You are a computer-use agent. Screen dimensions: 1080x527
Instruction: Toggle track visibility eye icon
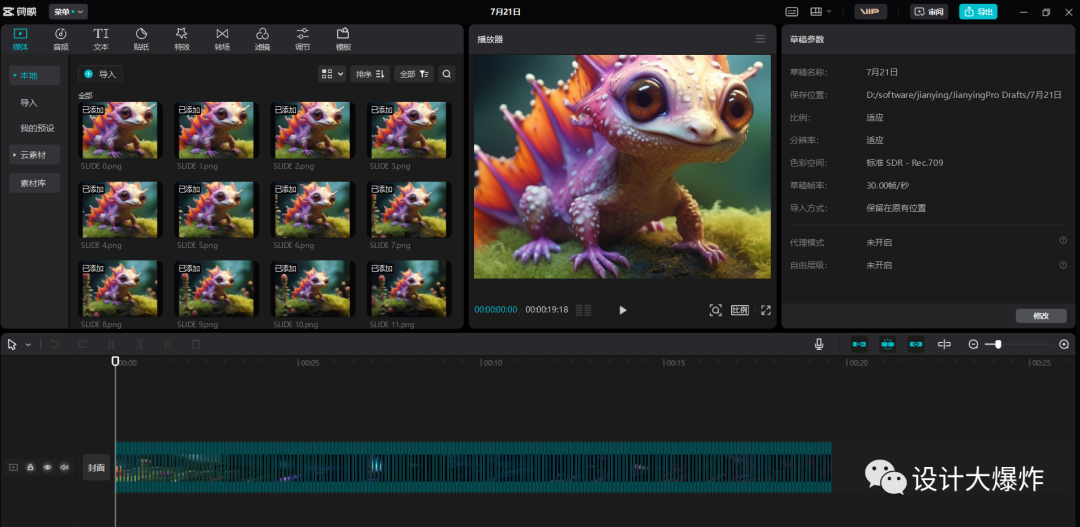[47, 467]
